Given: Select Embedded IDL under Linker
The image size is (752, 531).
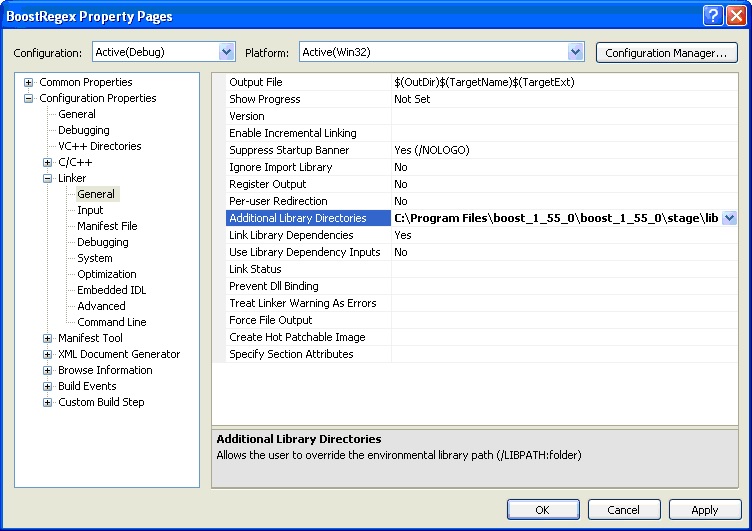Looking at the screenshot, I should pyautogui.click(x=111, y=290).
